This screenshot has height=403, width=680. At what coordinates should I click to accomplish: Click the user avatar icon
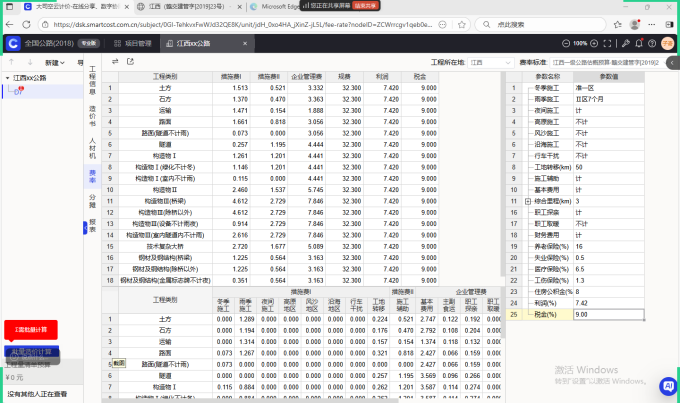(667, 44)
